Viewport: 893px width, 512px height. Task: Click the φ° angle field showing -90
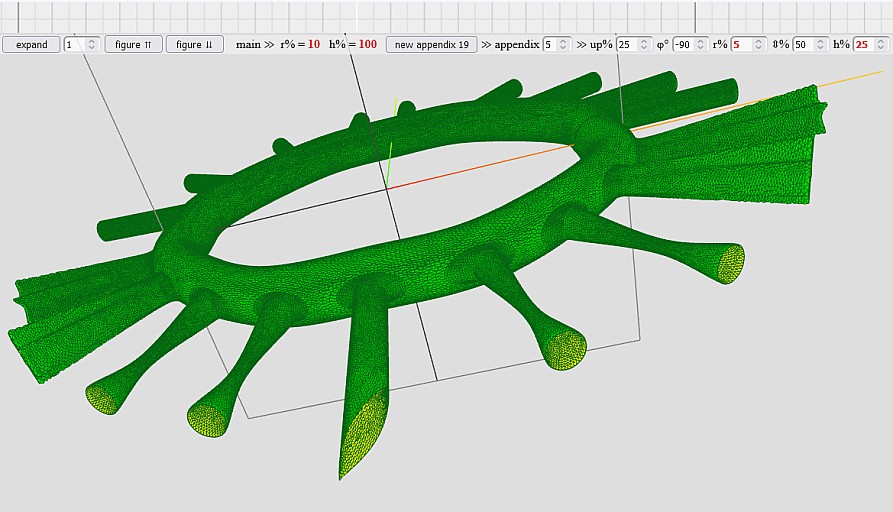click(684, 45)
